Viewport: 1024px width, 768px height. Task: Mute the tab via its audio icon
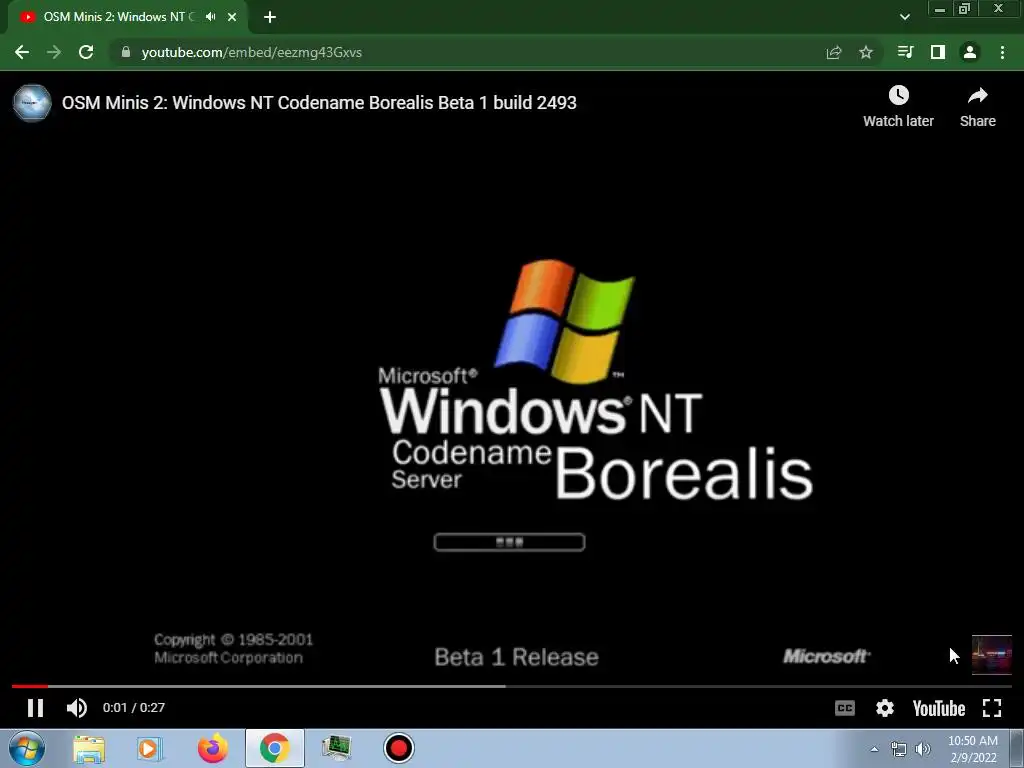210,17
